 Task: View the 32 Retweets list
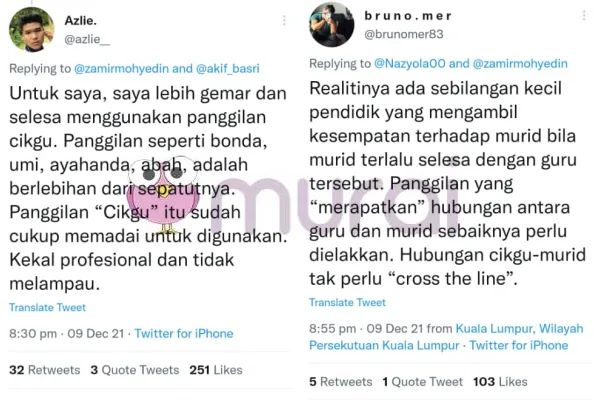point(45,370)
